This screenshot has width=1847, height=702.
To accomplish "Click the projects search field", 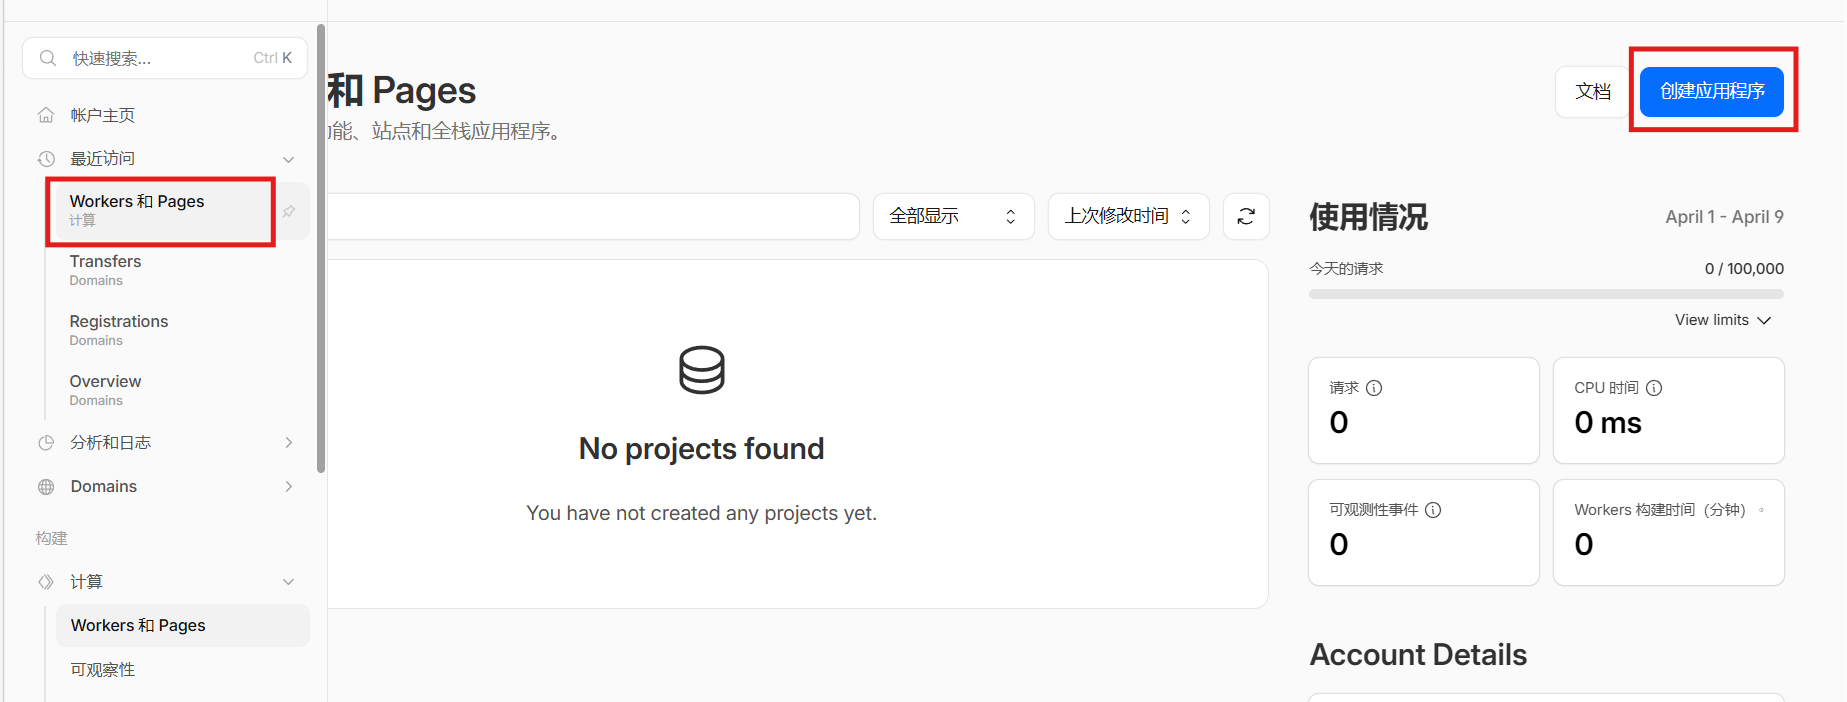I will point(593,216).
